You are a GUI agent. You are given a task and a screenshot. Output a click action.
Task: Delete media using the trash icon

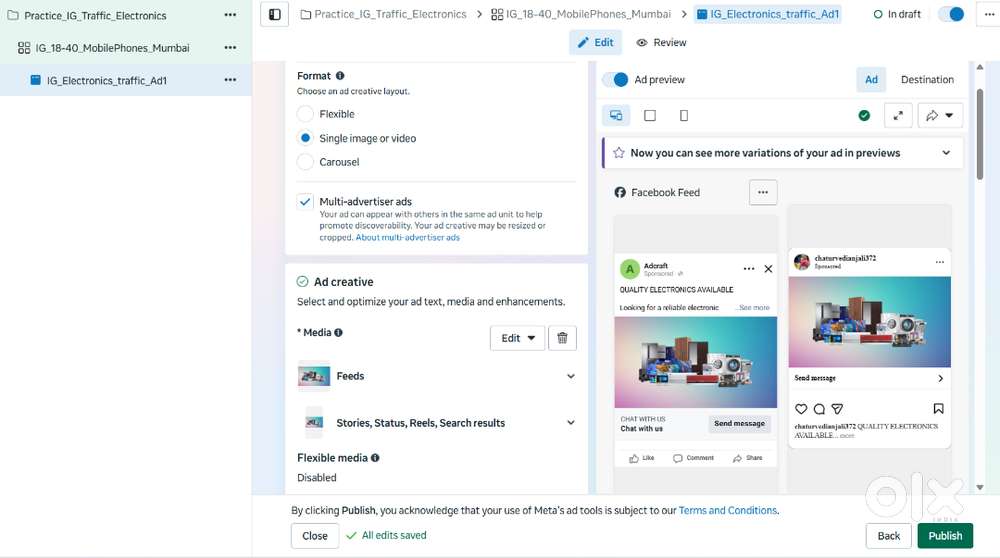click(x=562, y=338)
